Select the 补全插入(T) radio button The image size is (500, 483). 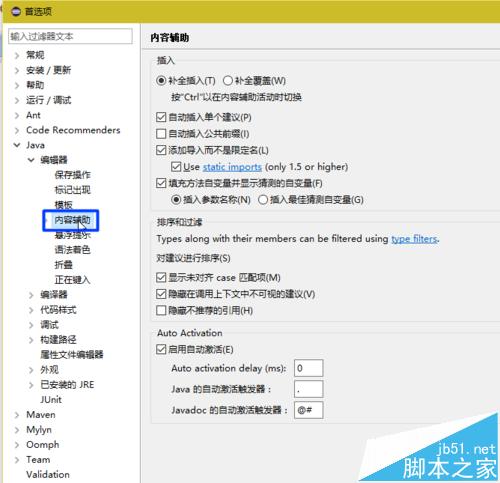(161, 81)
